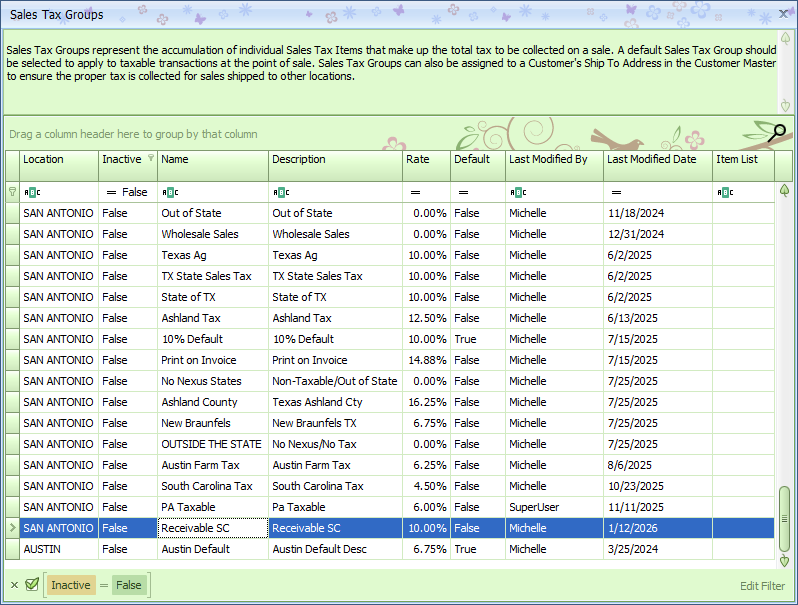Open the Name filter-row condition icon
The width and height of the screenshot is (798, 605).
(x=169, y=192)
